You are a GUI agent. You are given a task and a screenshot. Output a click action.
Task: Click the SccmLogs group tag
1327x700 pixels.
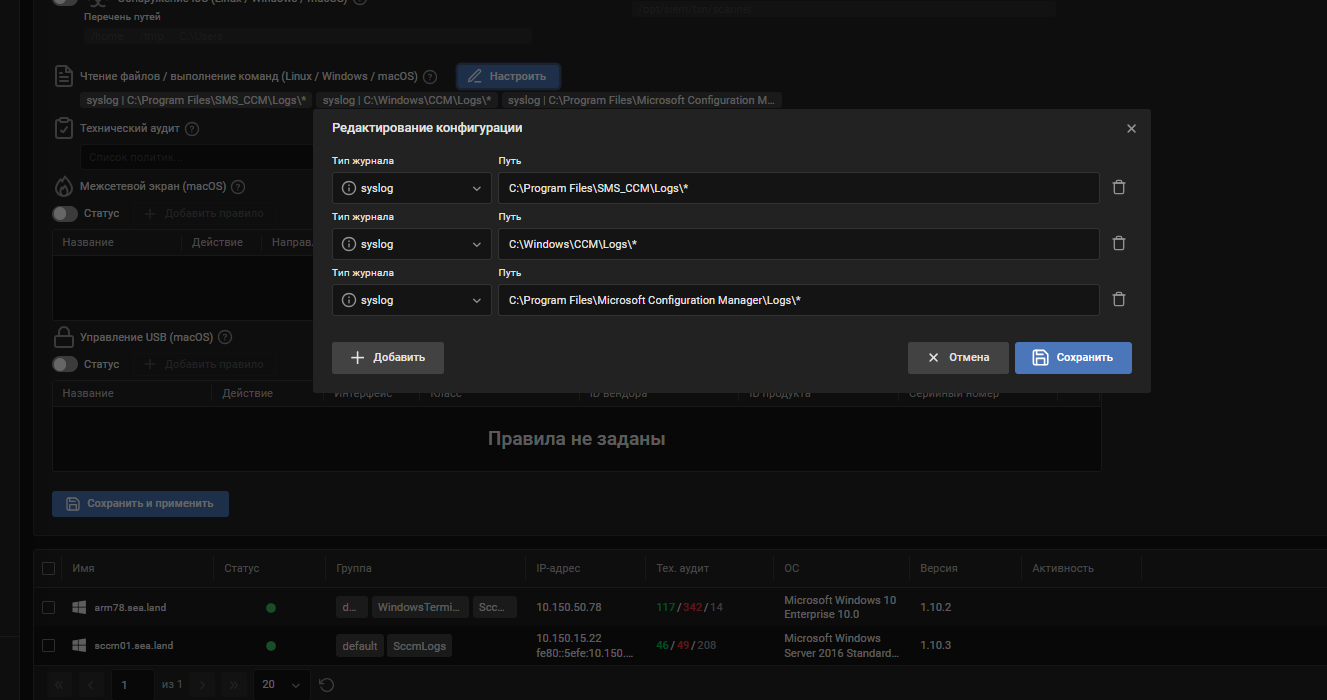tap(419, 646)
